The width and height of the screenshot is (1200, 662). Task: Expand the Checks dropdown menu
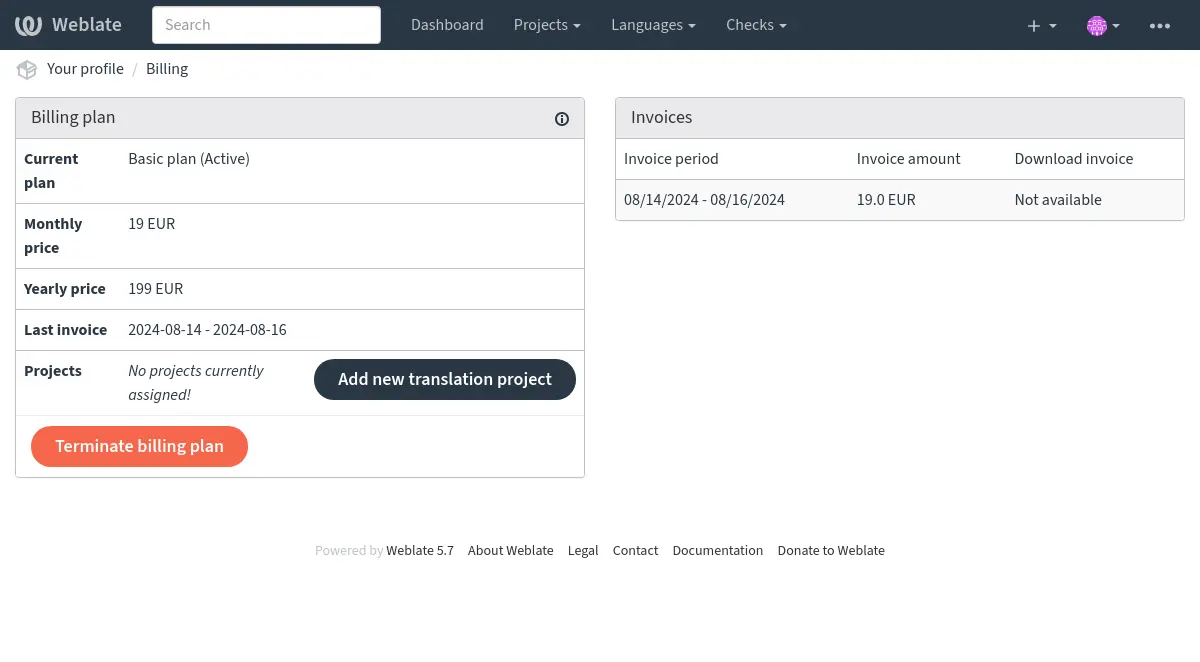pos(756,25)
